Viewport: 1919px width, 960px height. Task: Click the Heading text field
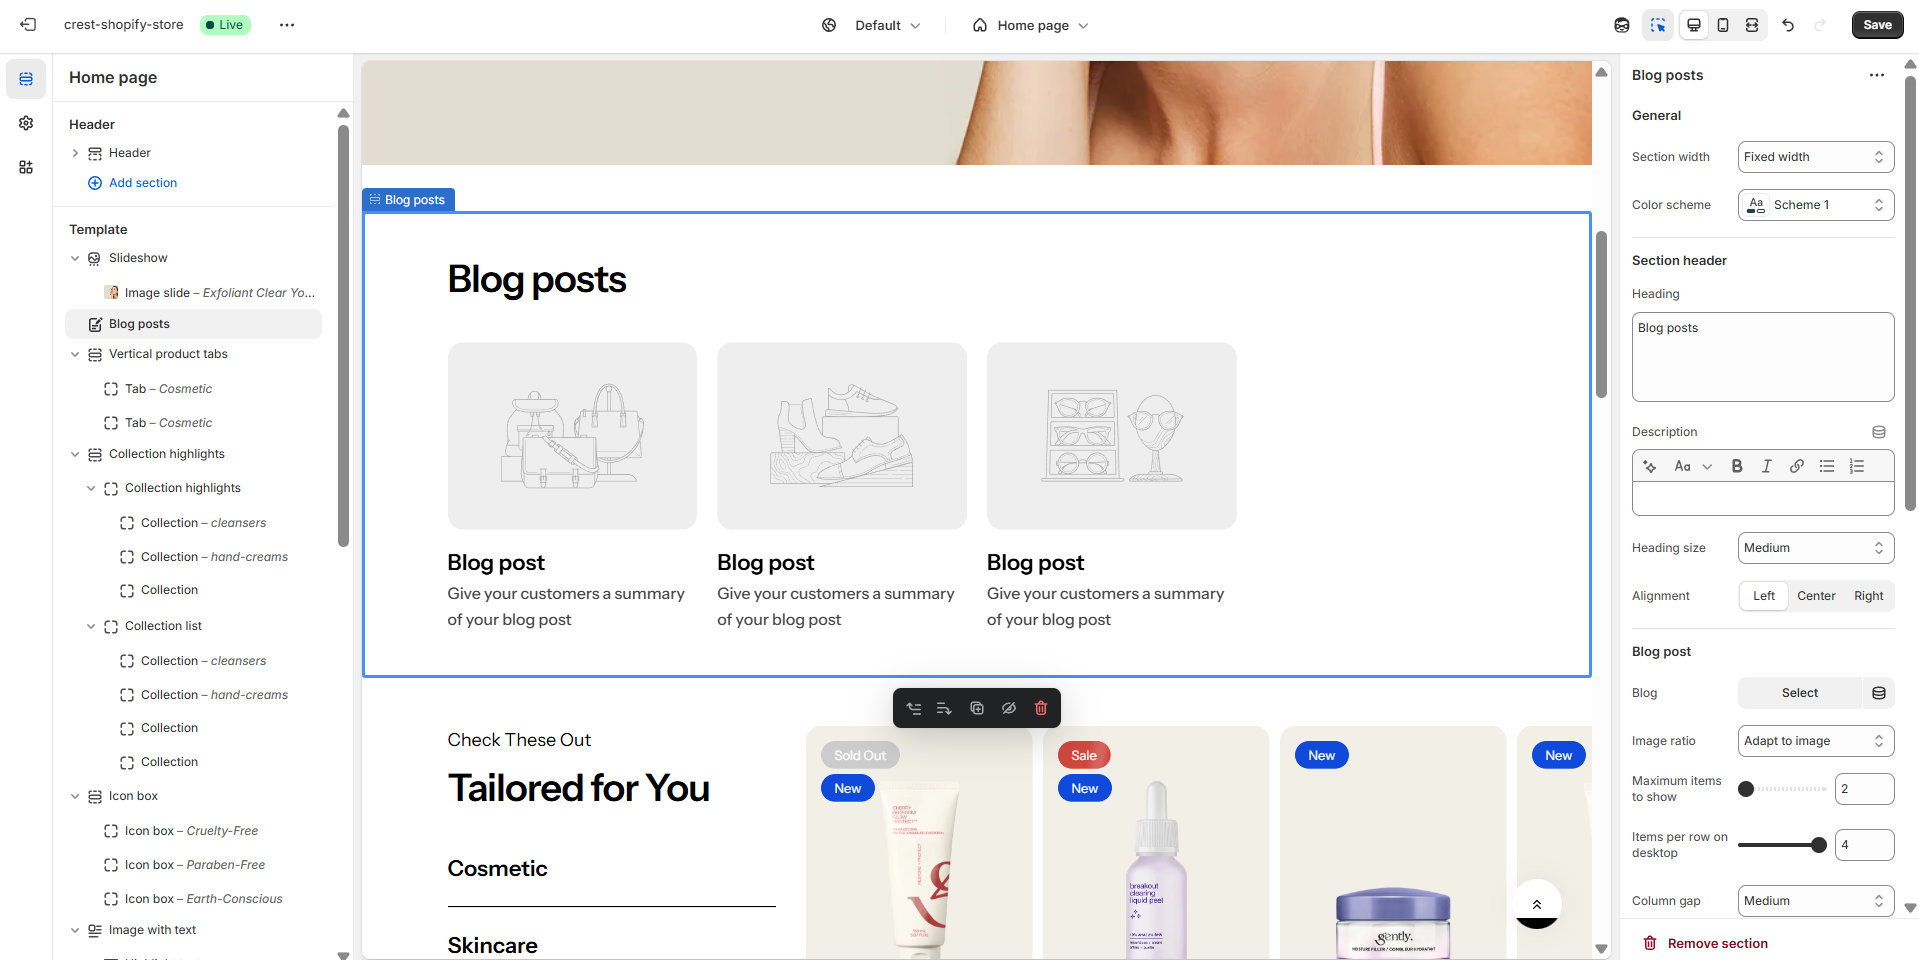click(1762, 356)
